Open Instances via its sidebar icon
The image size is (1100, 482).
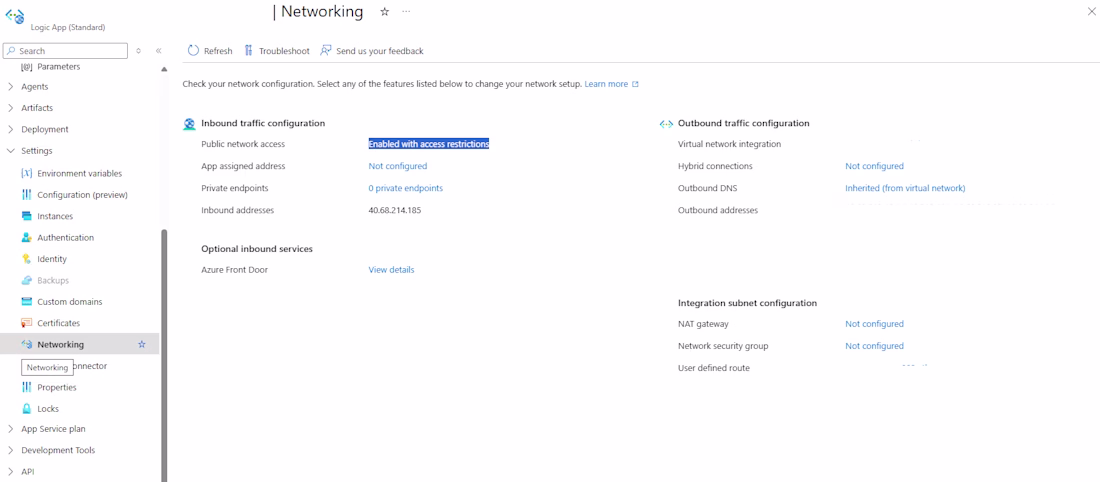(27, 216)
